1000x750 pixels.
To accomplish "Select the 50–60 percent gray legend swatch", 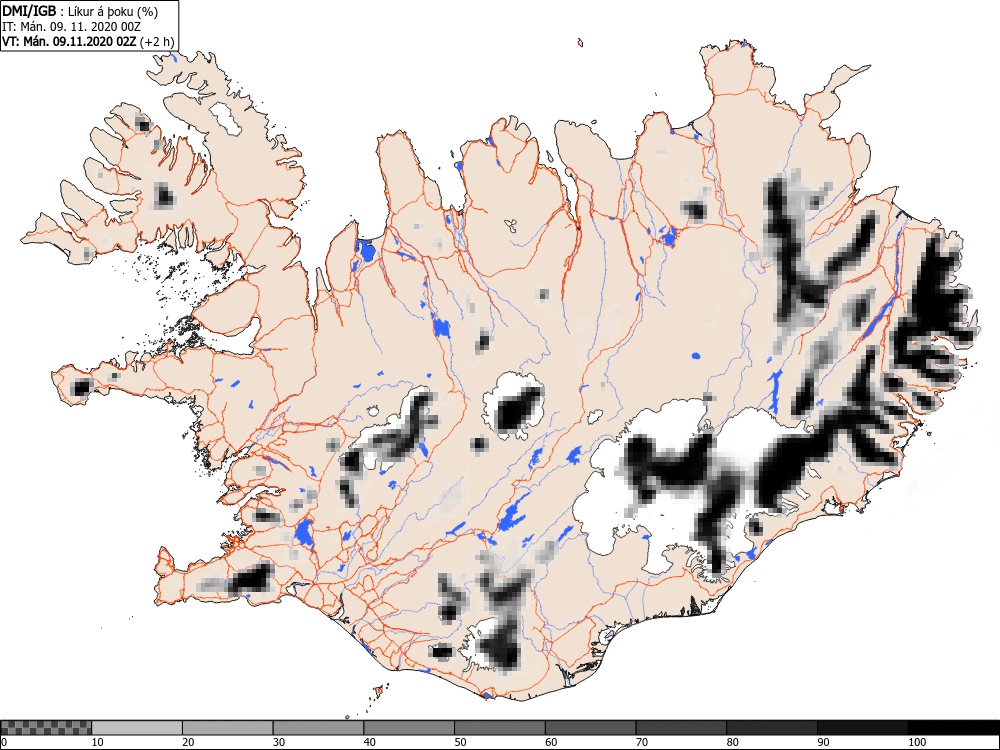I will pyautogui.click(x=499, y=728).
